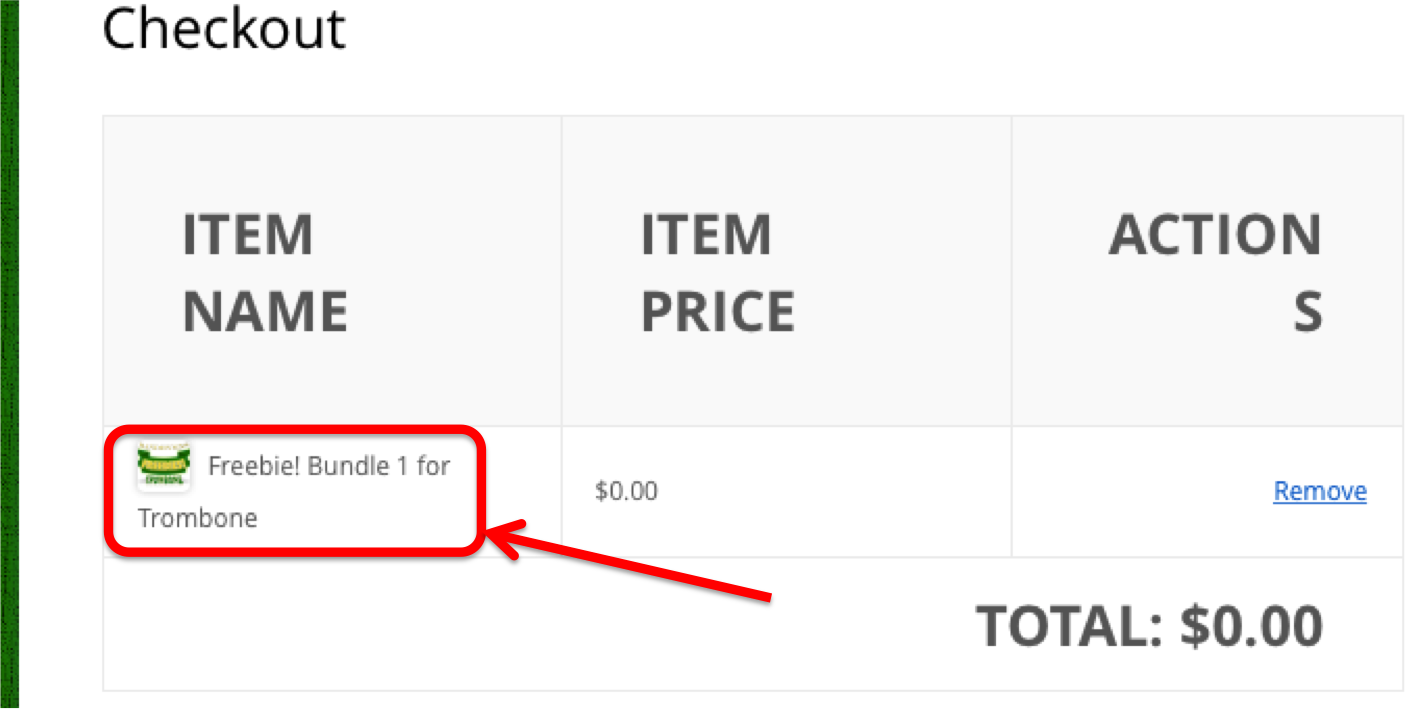Click the word ITEM above PRICE
Screen dimensions: 1424x709
point(706,235)
